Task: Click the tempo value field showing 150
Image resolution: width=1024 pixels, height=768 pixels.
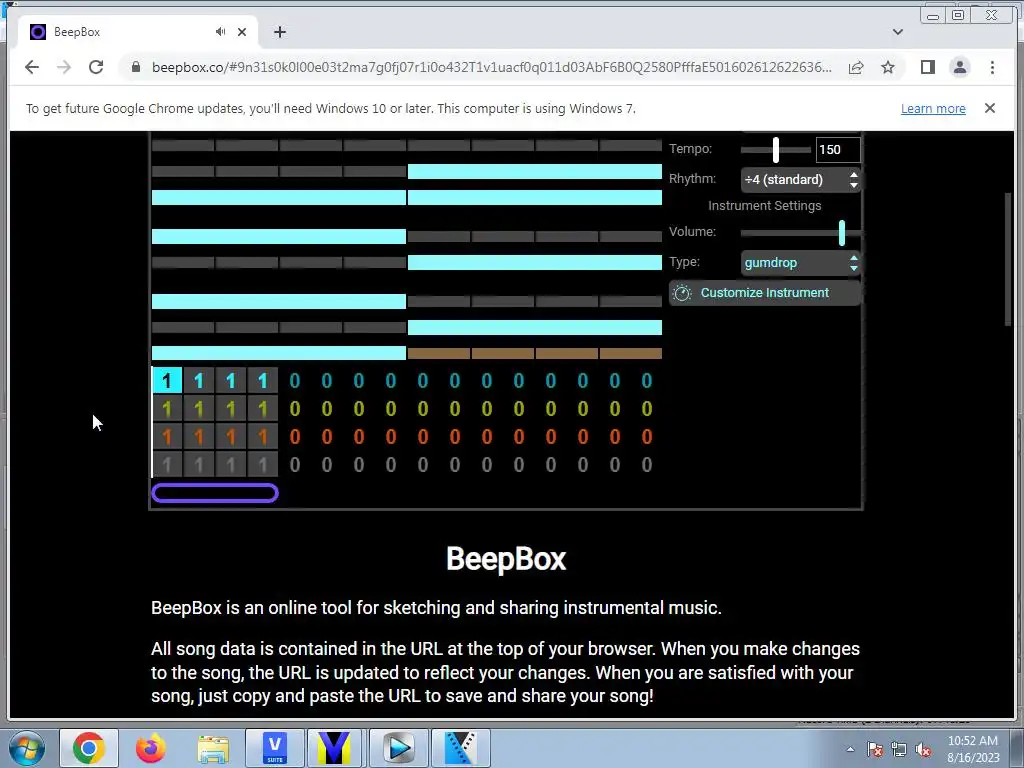Action: pyautogui.click(x=838, y=150)
